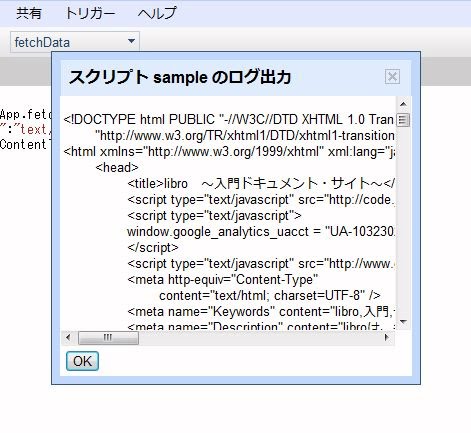
Task: Click the horizontal scrollbar right arrow
Action: 386,337
